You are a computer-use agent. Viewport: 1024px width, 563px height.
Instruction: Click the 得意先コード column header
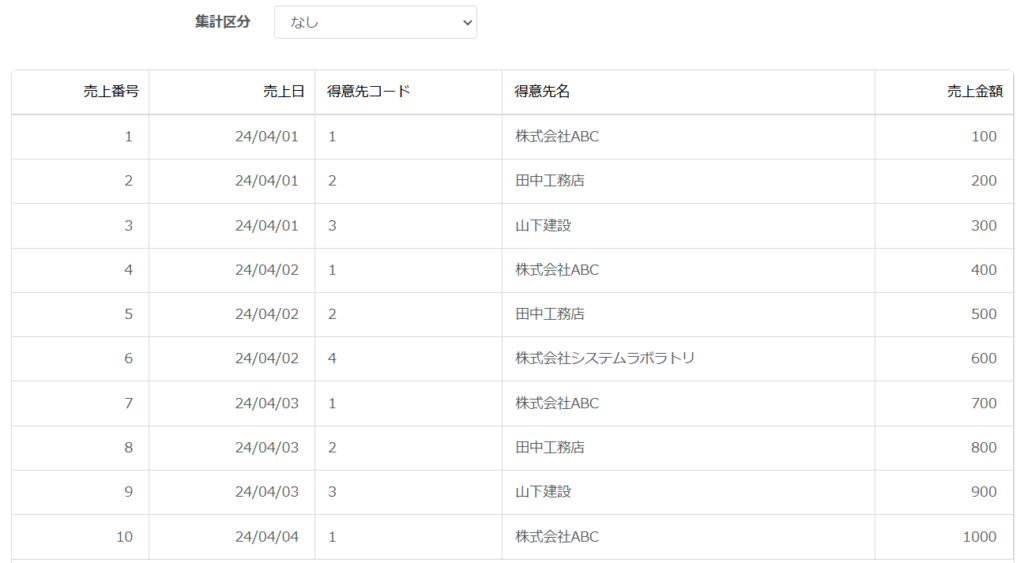408,92
